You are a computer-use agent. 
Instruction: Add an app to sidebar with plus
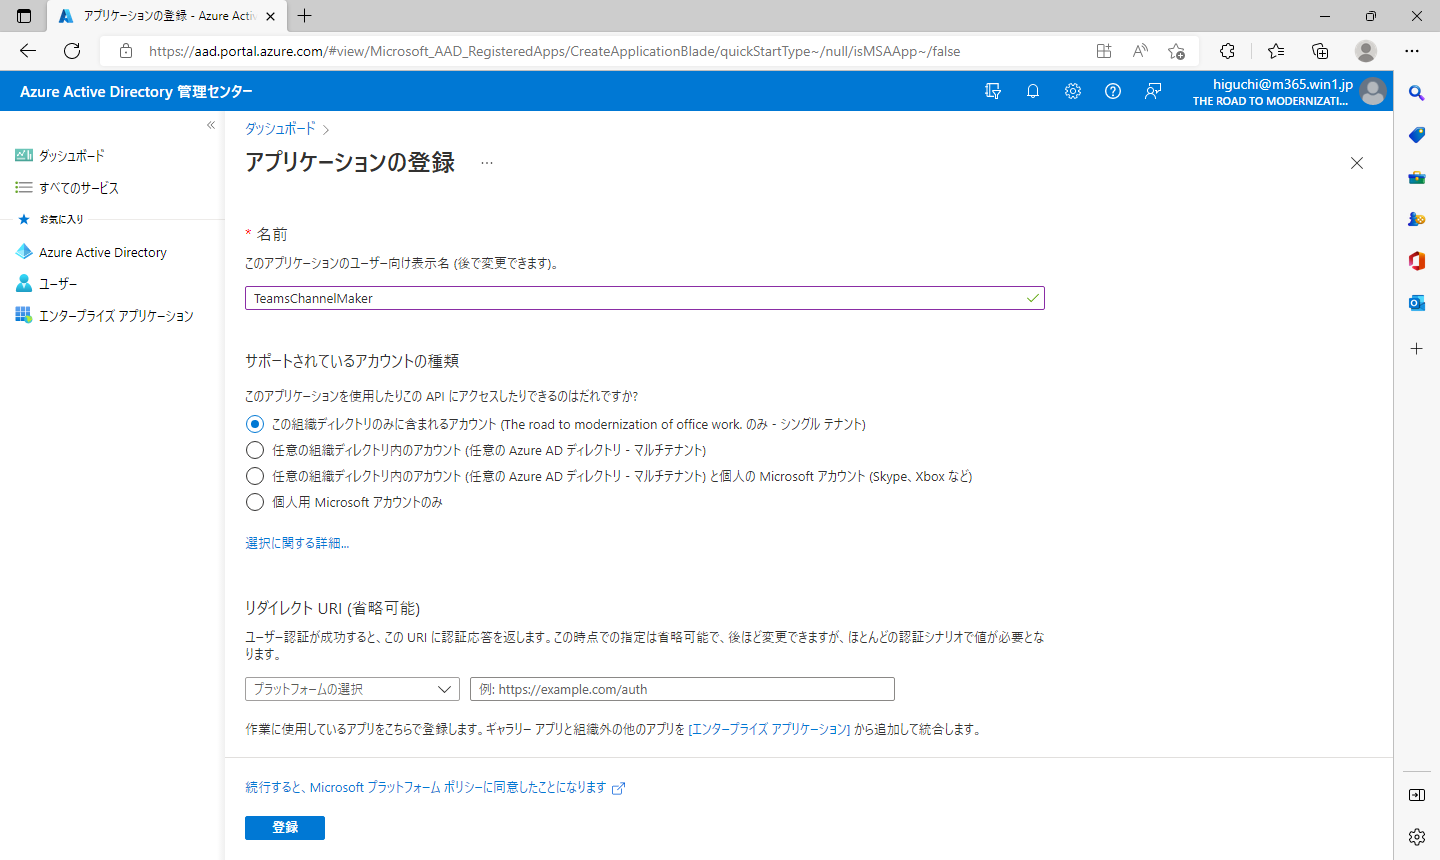click(1417, 349)
